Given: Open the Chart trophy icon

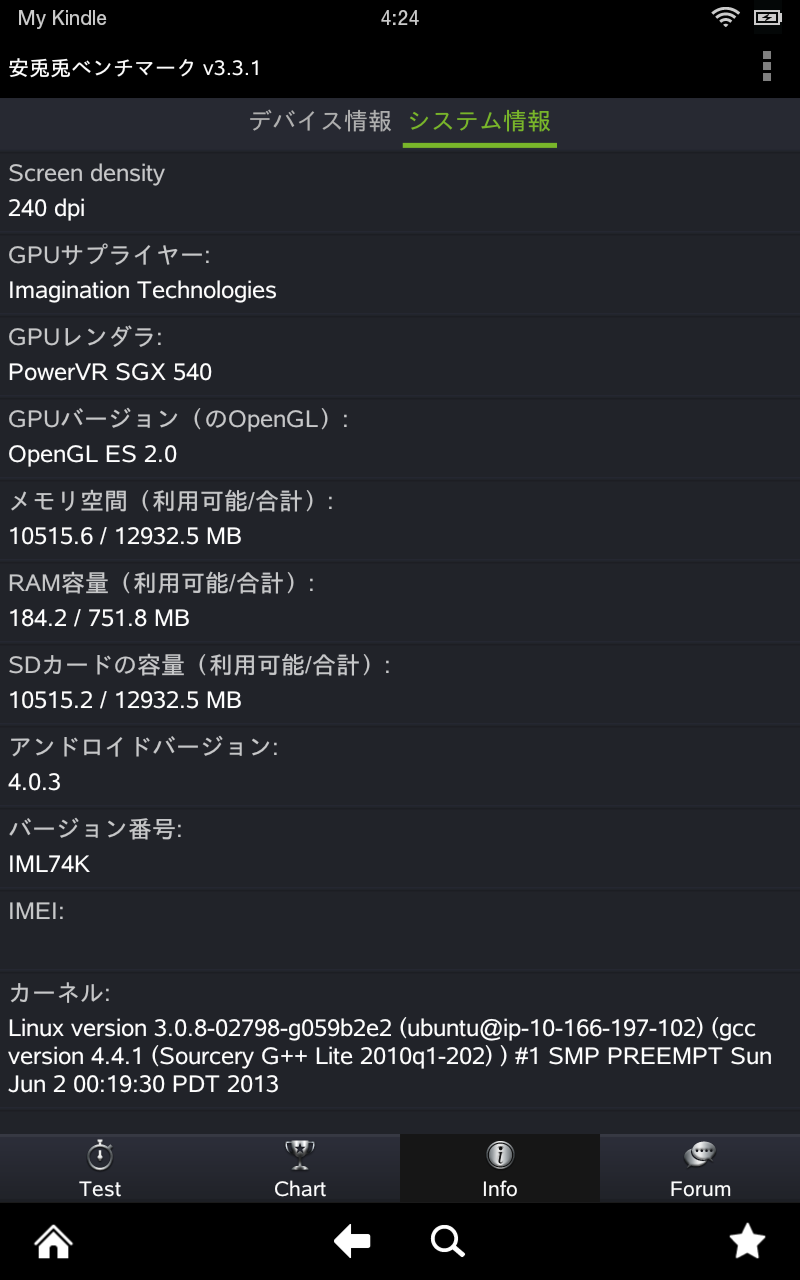Looking at the screenshot, I should click(x=300, y=1156).
